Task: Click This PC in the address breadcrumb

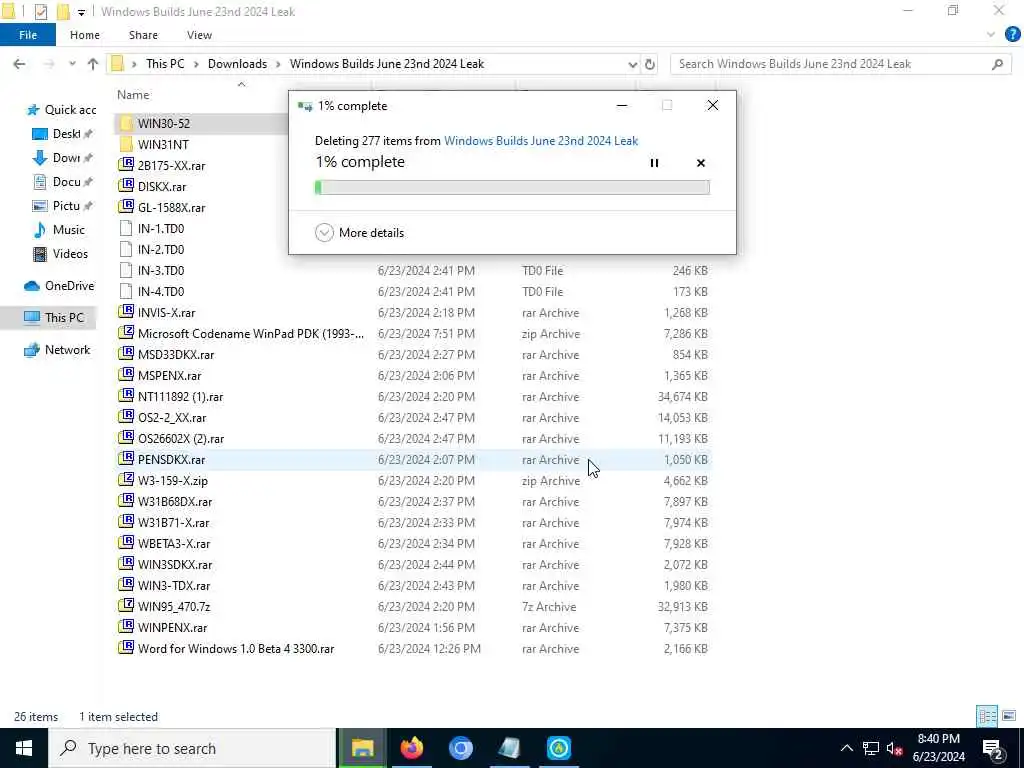Action: coord(165,64)
